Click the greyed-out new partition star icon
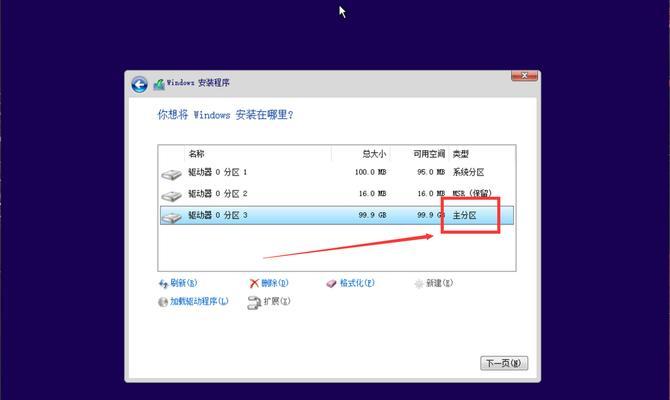670x400 pixels. click(419, 283)
